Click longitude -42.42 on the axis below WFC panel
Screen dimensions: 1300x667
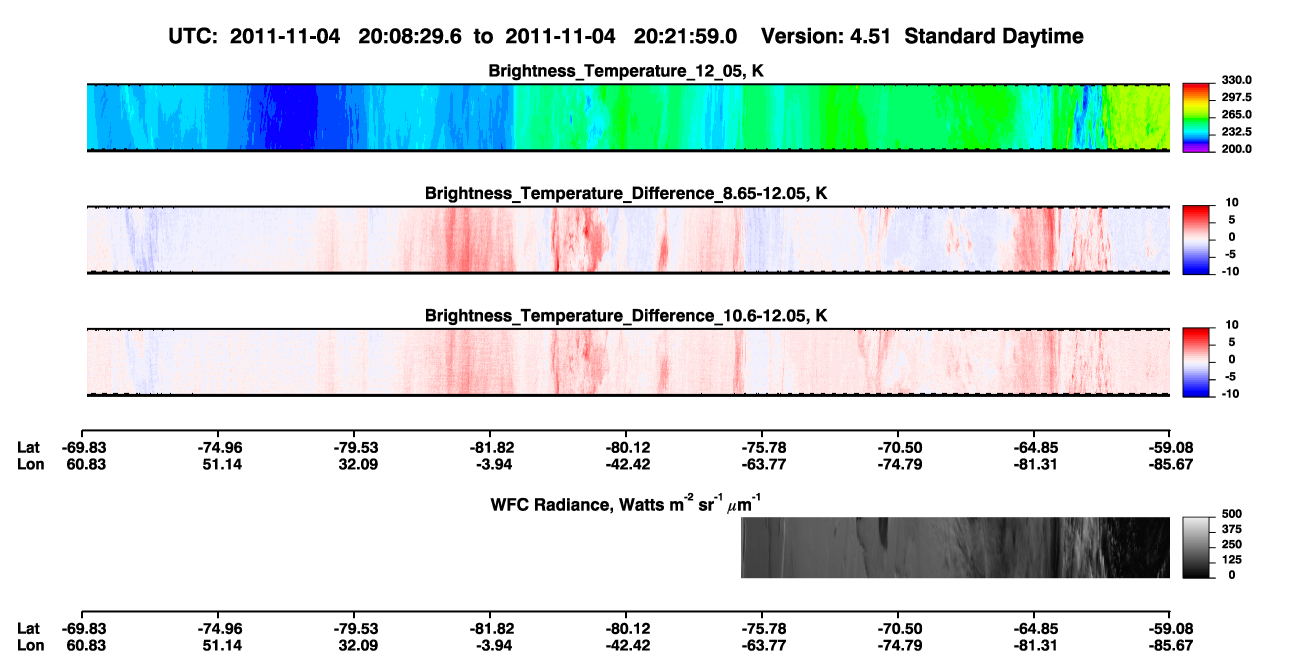point(626,644)
